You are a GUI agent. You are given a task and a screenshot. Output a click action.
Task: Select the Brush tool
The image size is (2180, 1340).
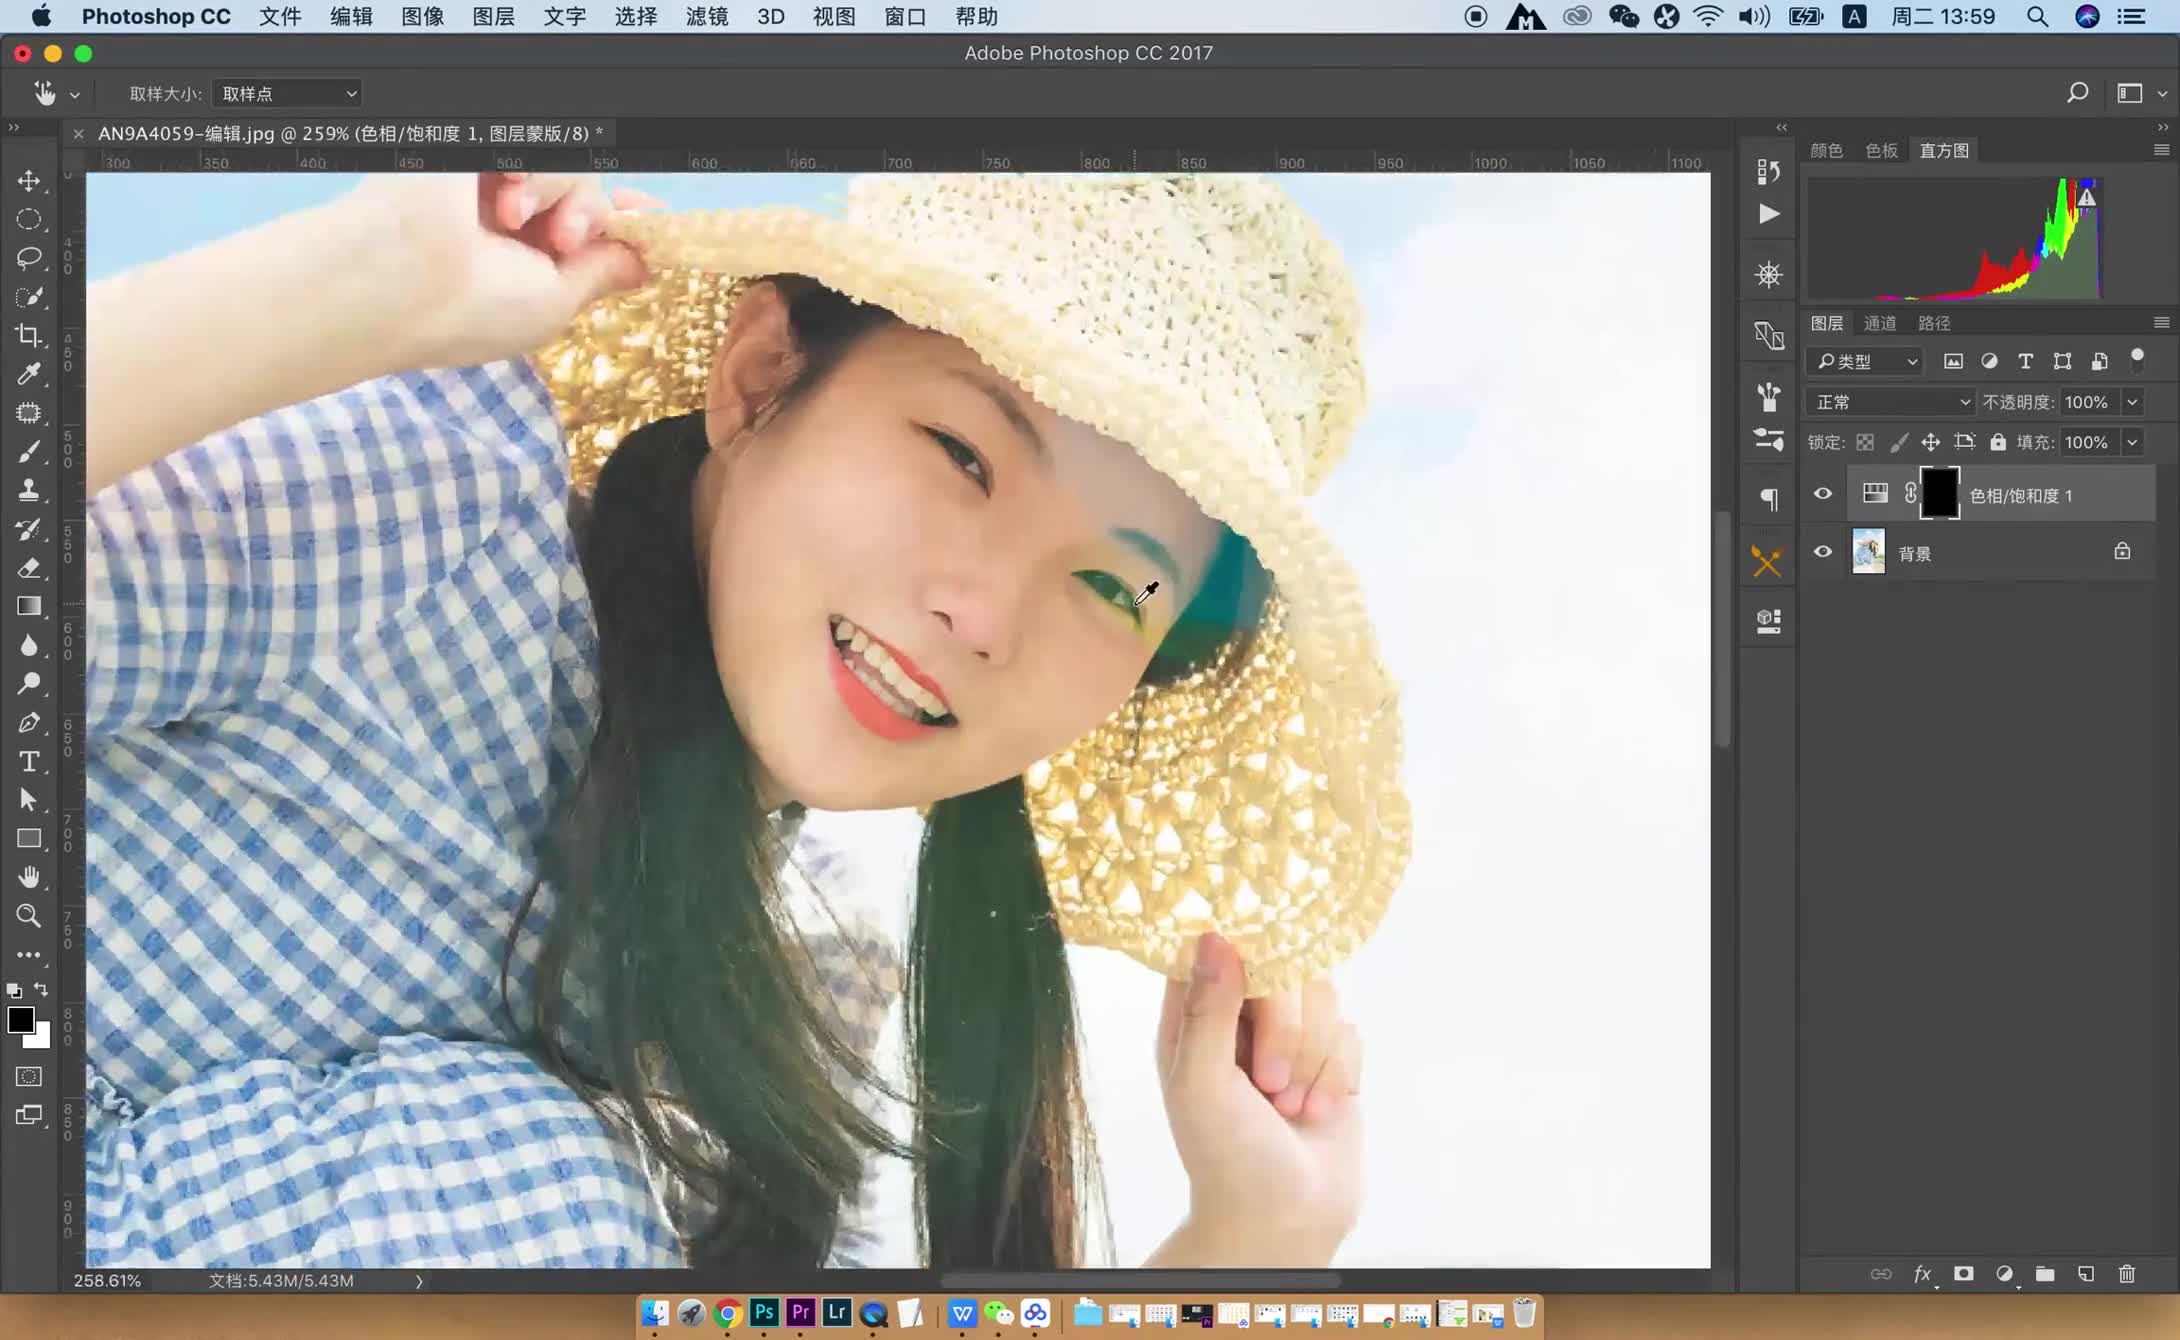coord(29,451)
